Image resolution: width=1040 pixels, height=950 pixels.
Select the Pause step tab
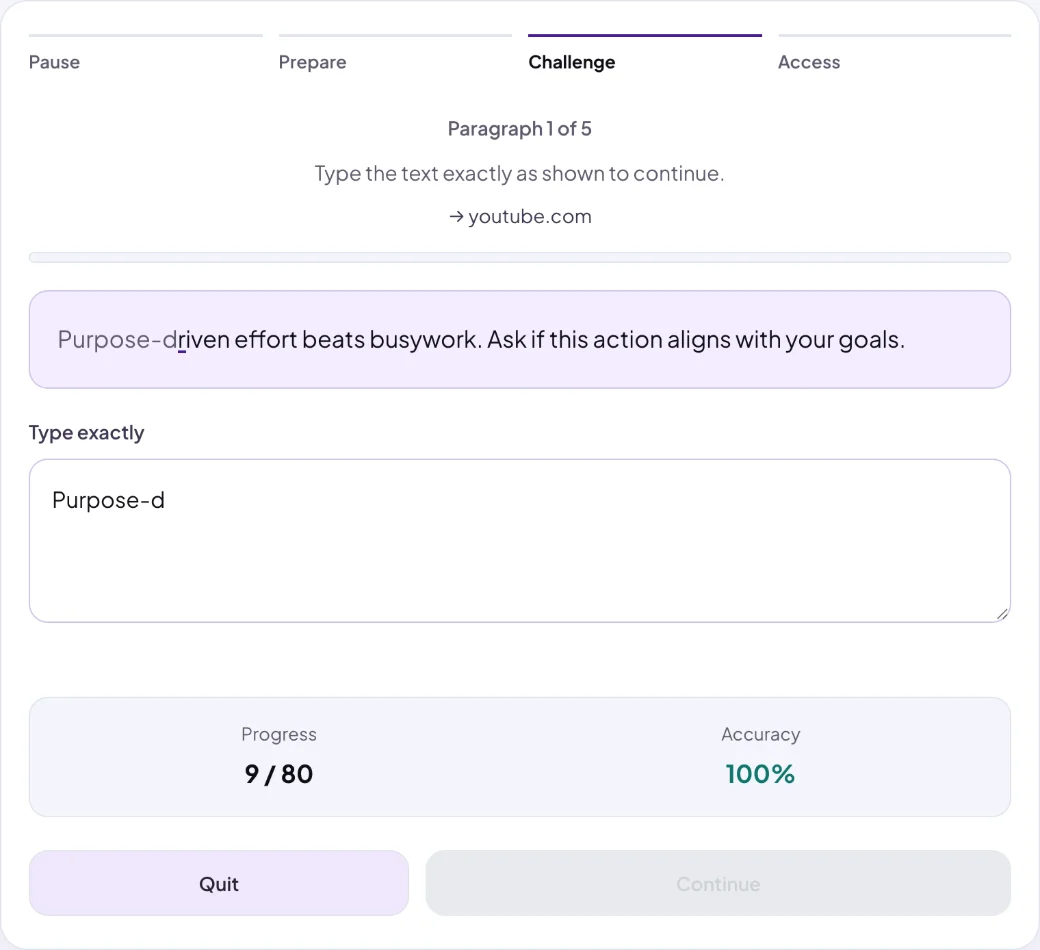(54, 62)
